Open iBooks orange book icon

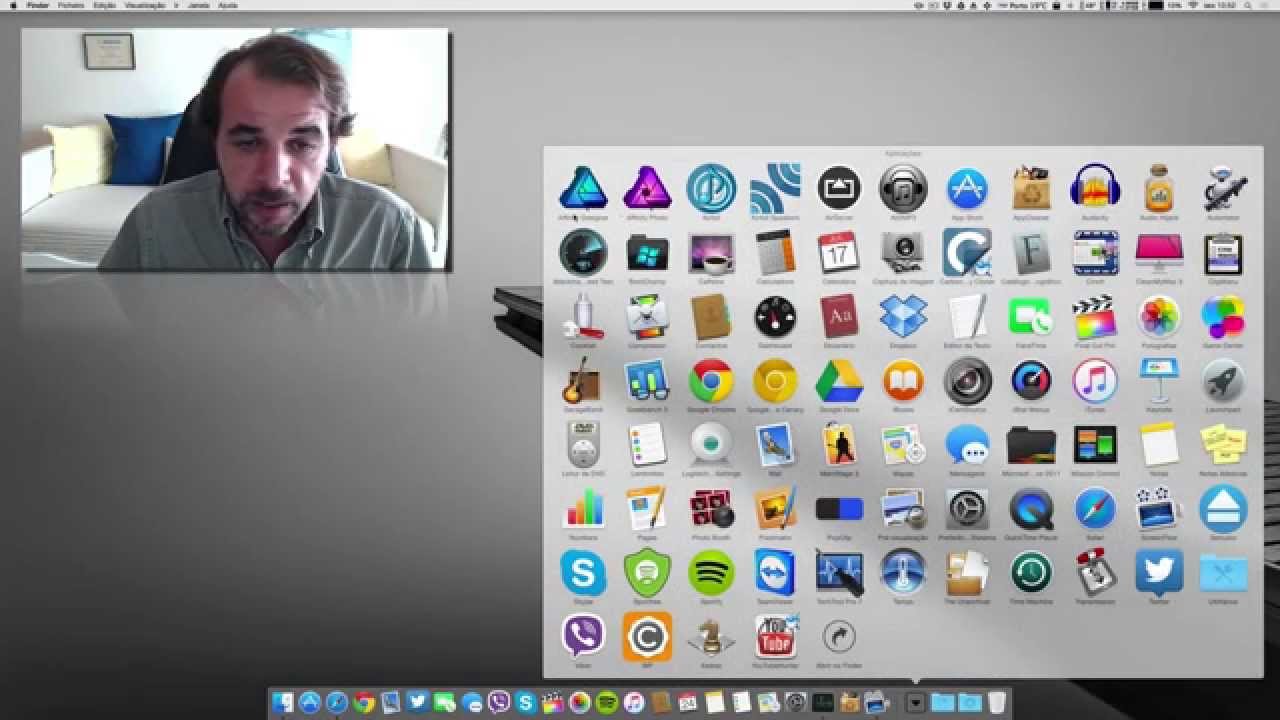[x=903, y=381]
